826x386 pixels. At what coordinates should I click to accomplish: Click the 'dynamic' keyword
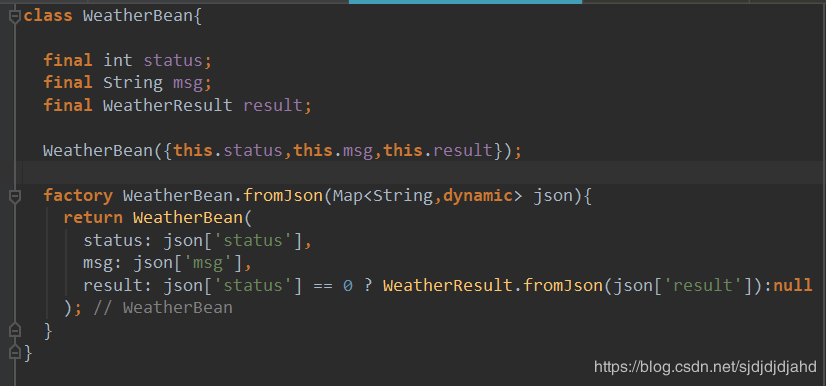pyautogui.click(x=478, y=195)
